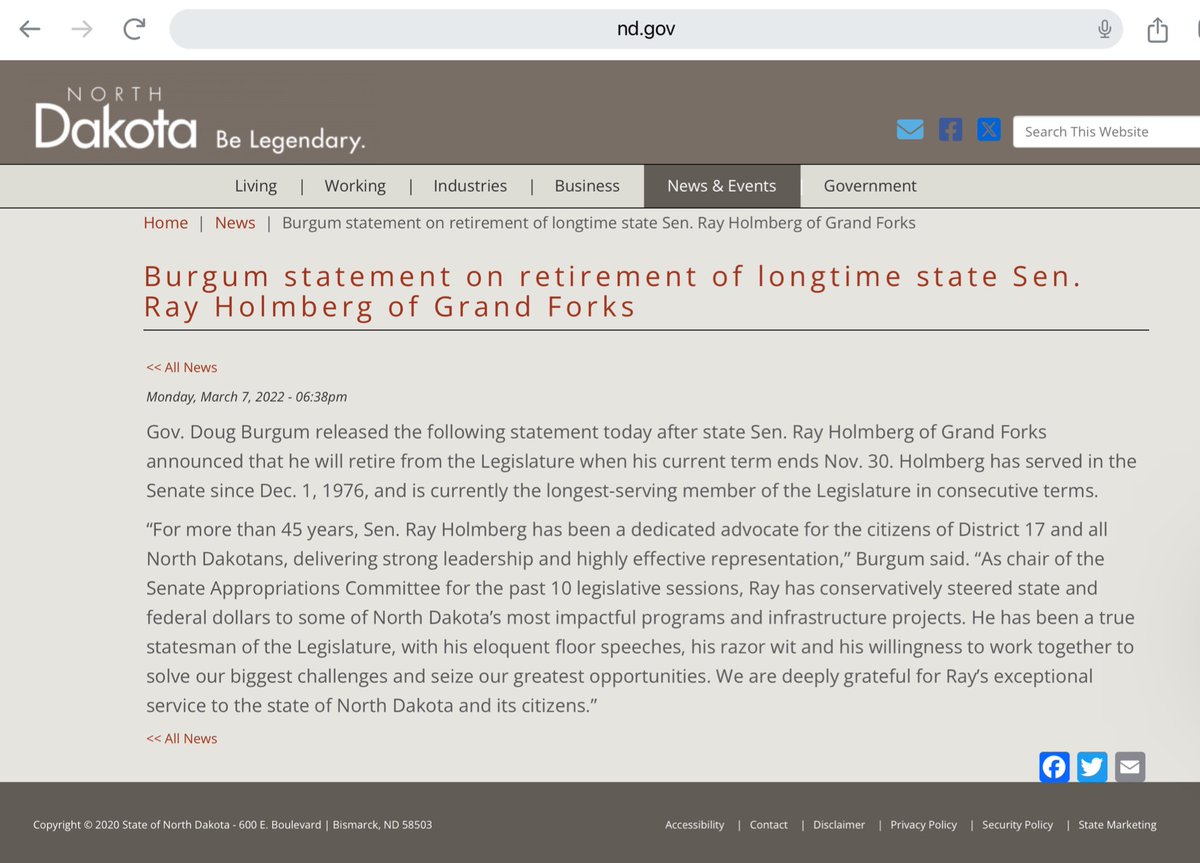The height and width of the screenshot is (863, 1200).
Task: Open the Working menu
Action: (x=355, y=186)
